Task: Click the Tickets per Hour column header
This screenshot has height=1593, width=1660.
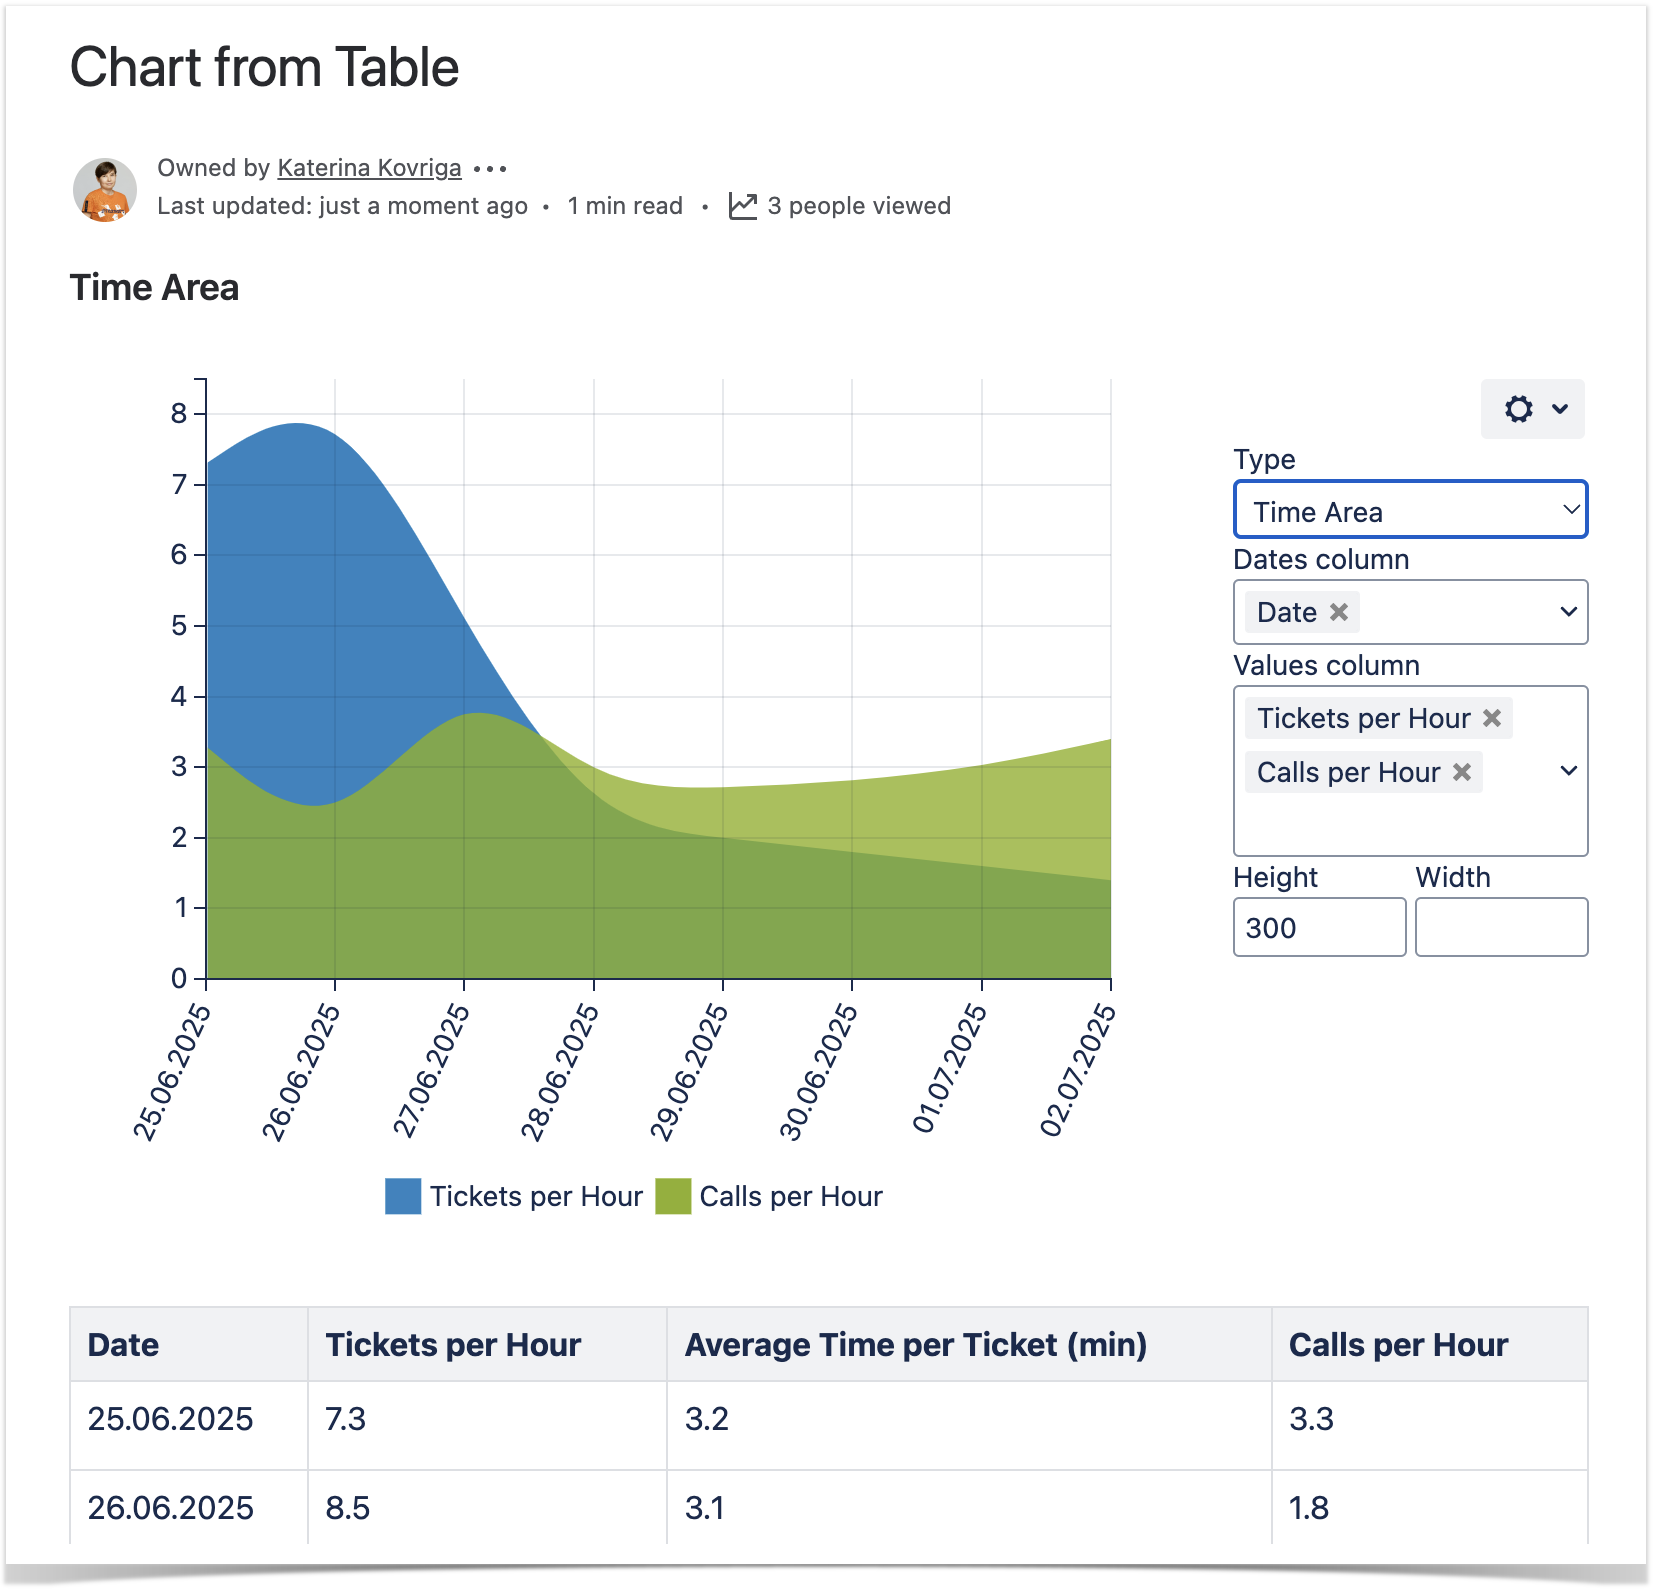Action: click(453, 1345)
